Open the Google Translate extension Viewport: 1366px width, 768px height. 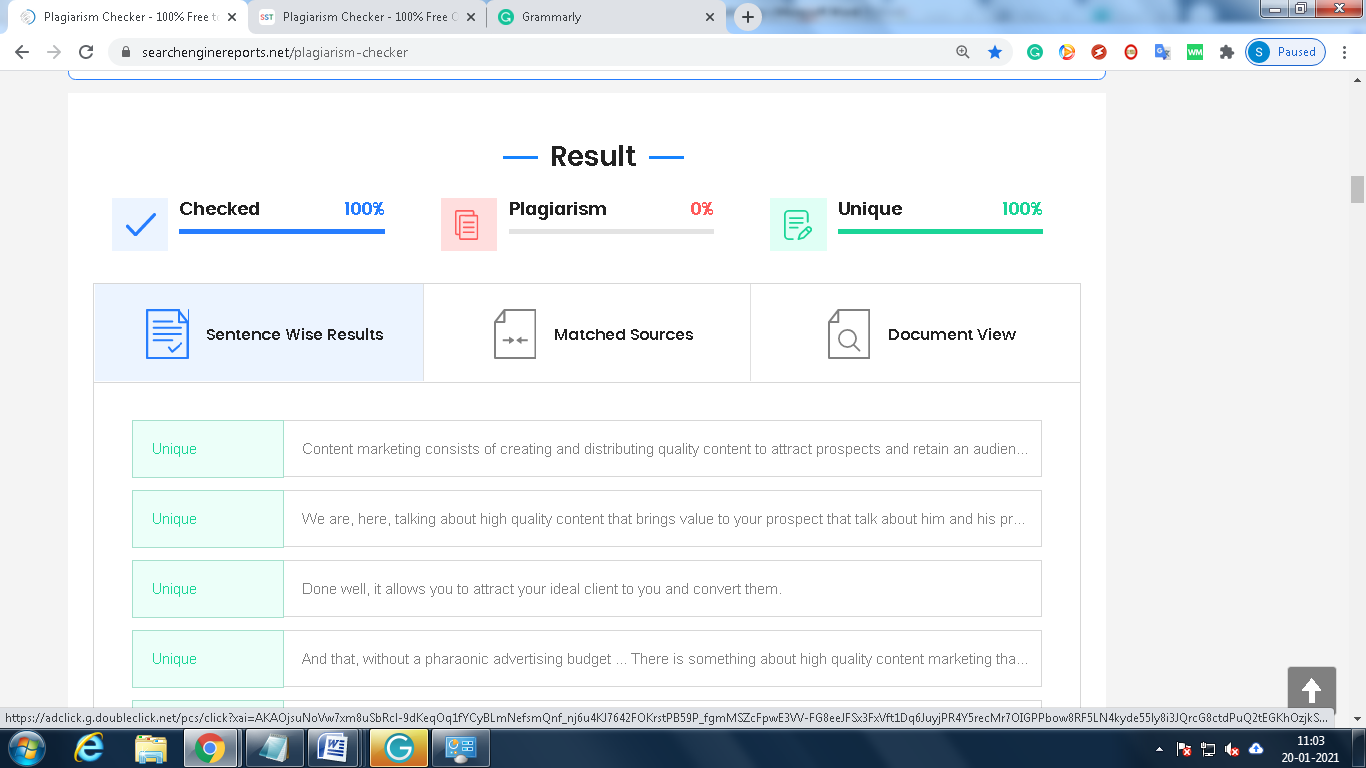click(x=1162, y=52)
